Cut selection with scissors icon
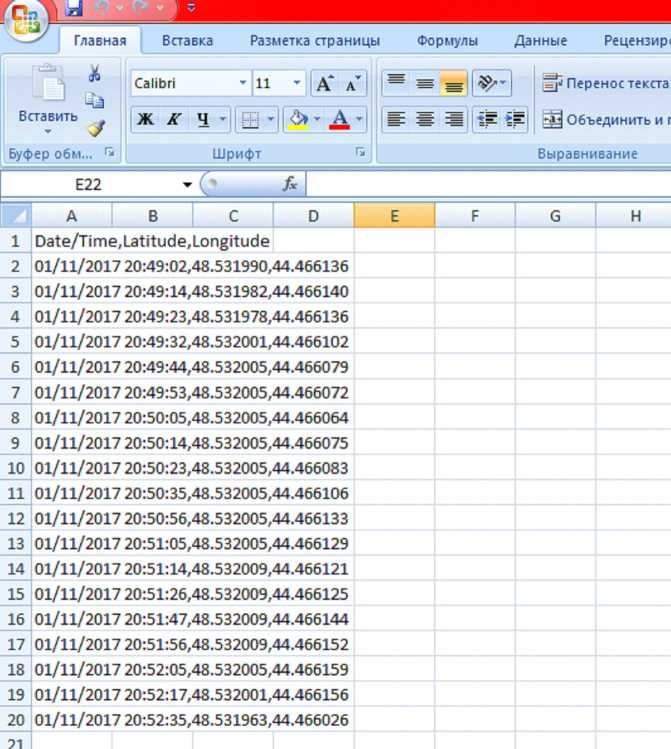Image resolution: width=671 pixels, height=749 pixels. (95, 73)
